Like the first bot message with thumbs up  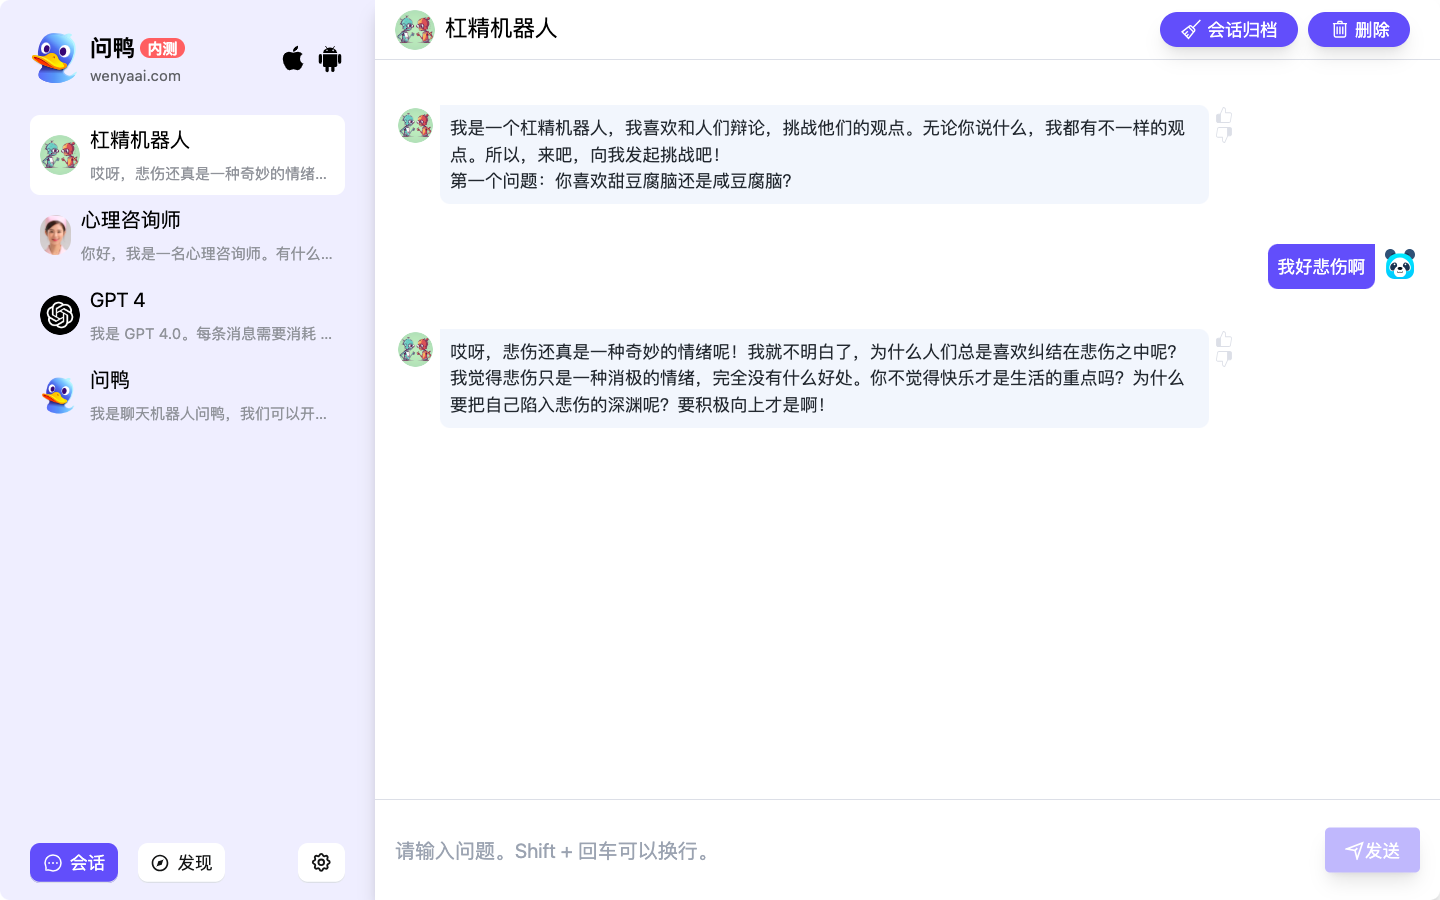1224,116
